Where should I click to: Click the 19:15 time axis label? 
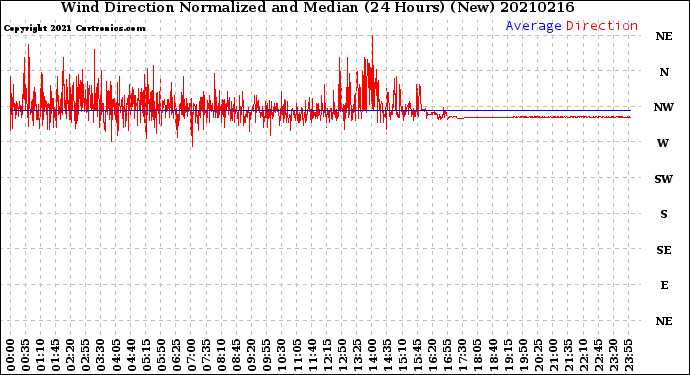(507, 355)
